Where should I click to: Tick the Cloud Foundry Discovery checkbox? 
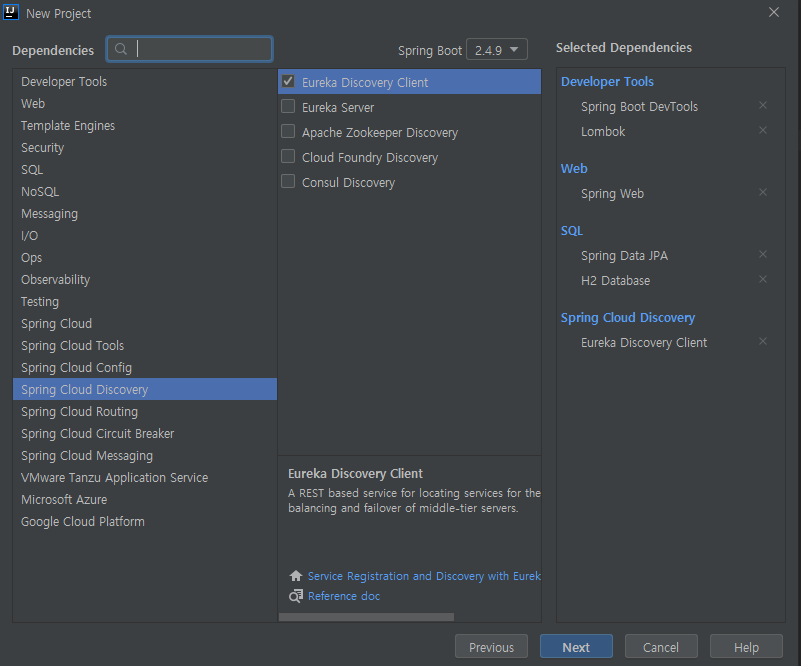tap(288, 156)
